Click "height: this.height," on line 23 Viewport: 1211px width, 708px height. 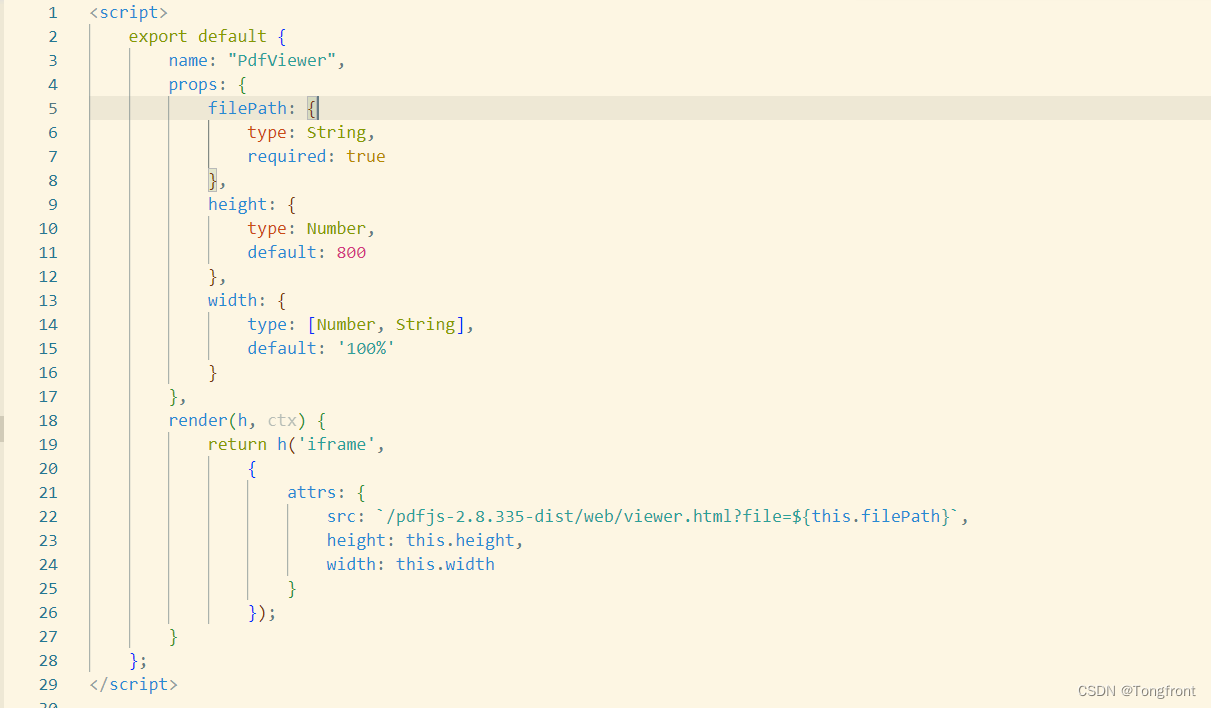click(x=425, y=541)
